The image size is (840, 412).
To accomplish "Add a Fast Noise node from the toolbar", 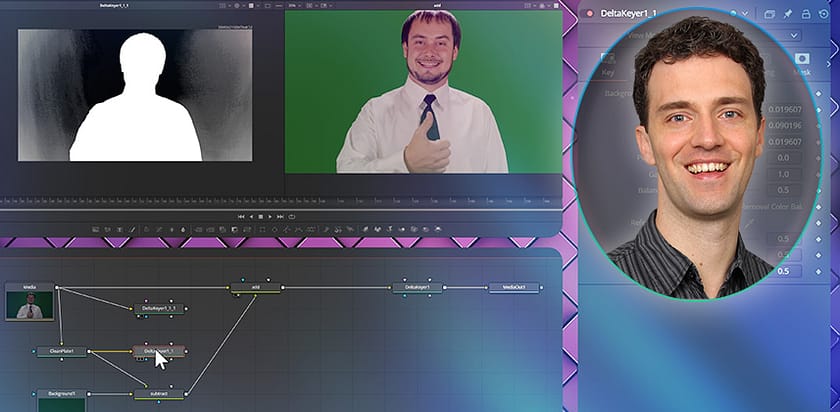I will (x=107, y=229).
